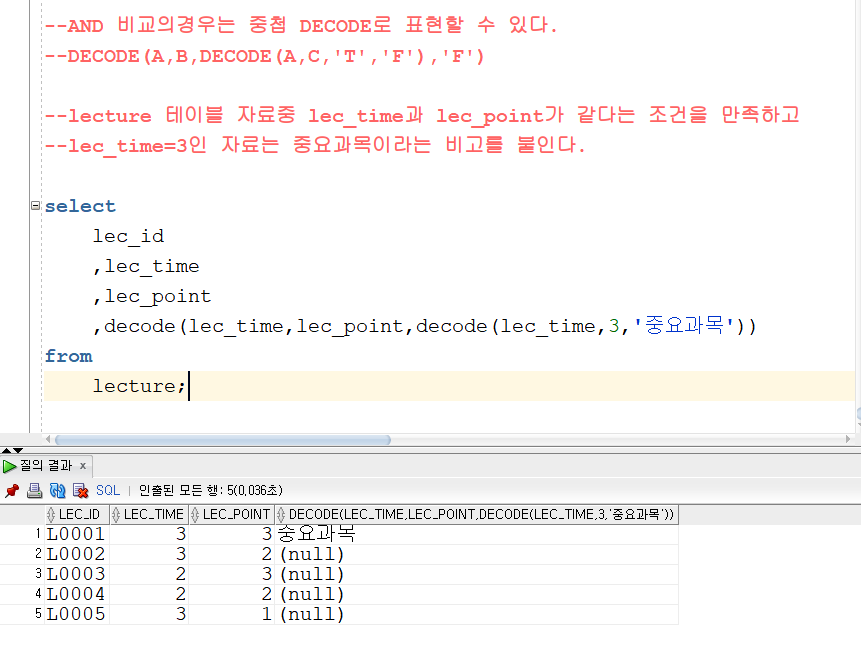The image size is (861, 664).
Task: Click the '중요과목' string literal in the query
Action: pyautogui.click(x=684, y=326)
